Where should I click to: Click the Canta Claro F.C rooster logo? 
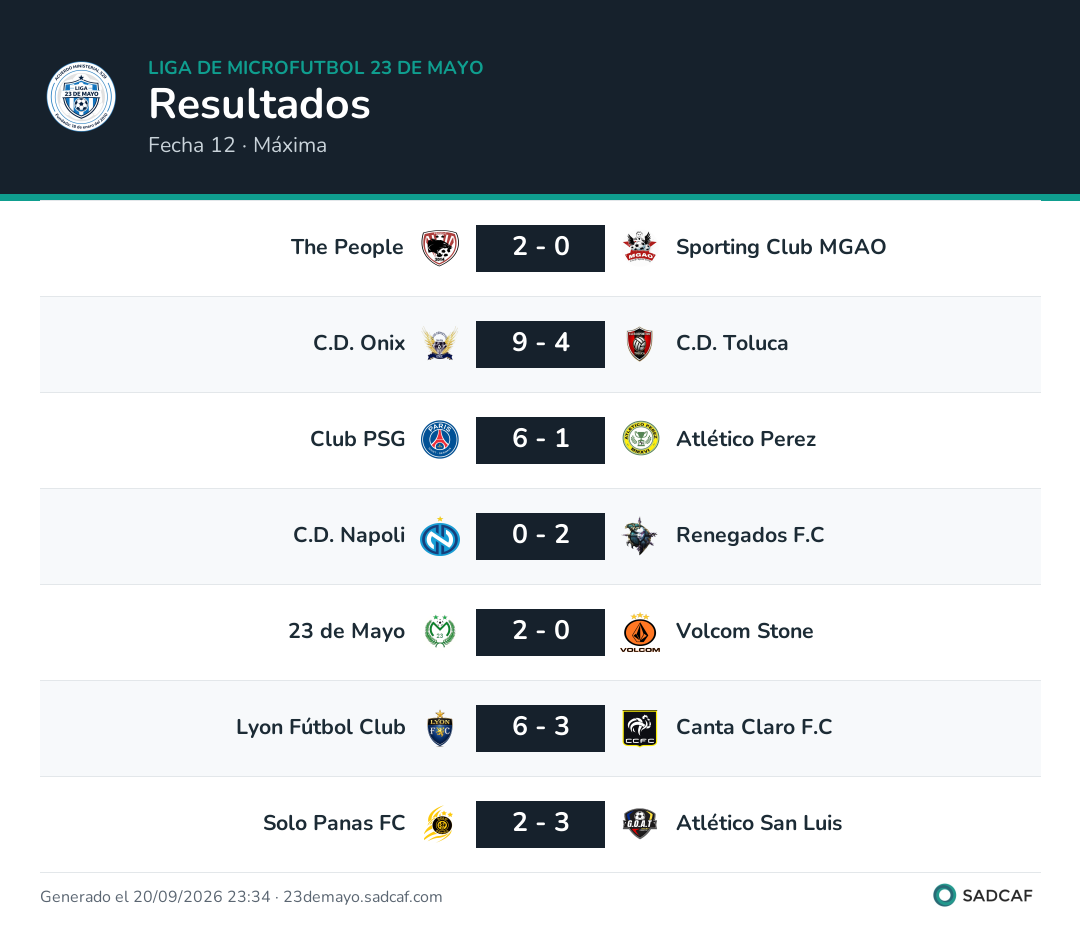[x=640, y=728]
